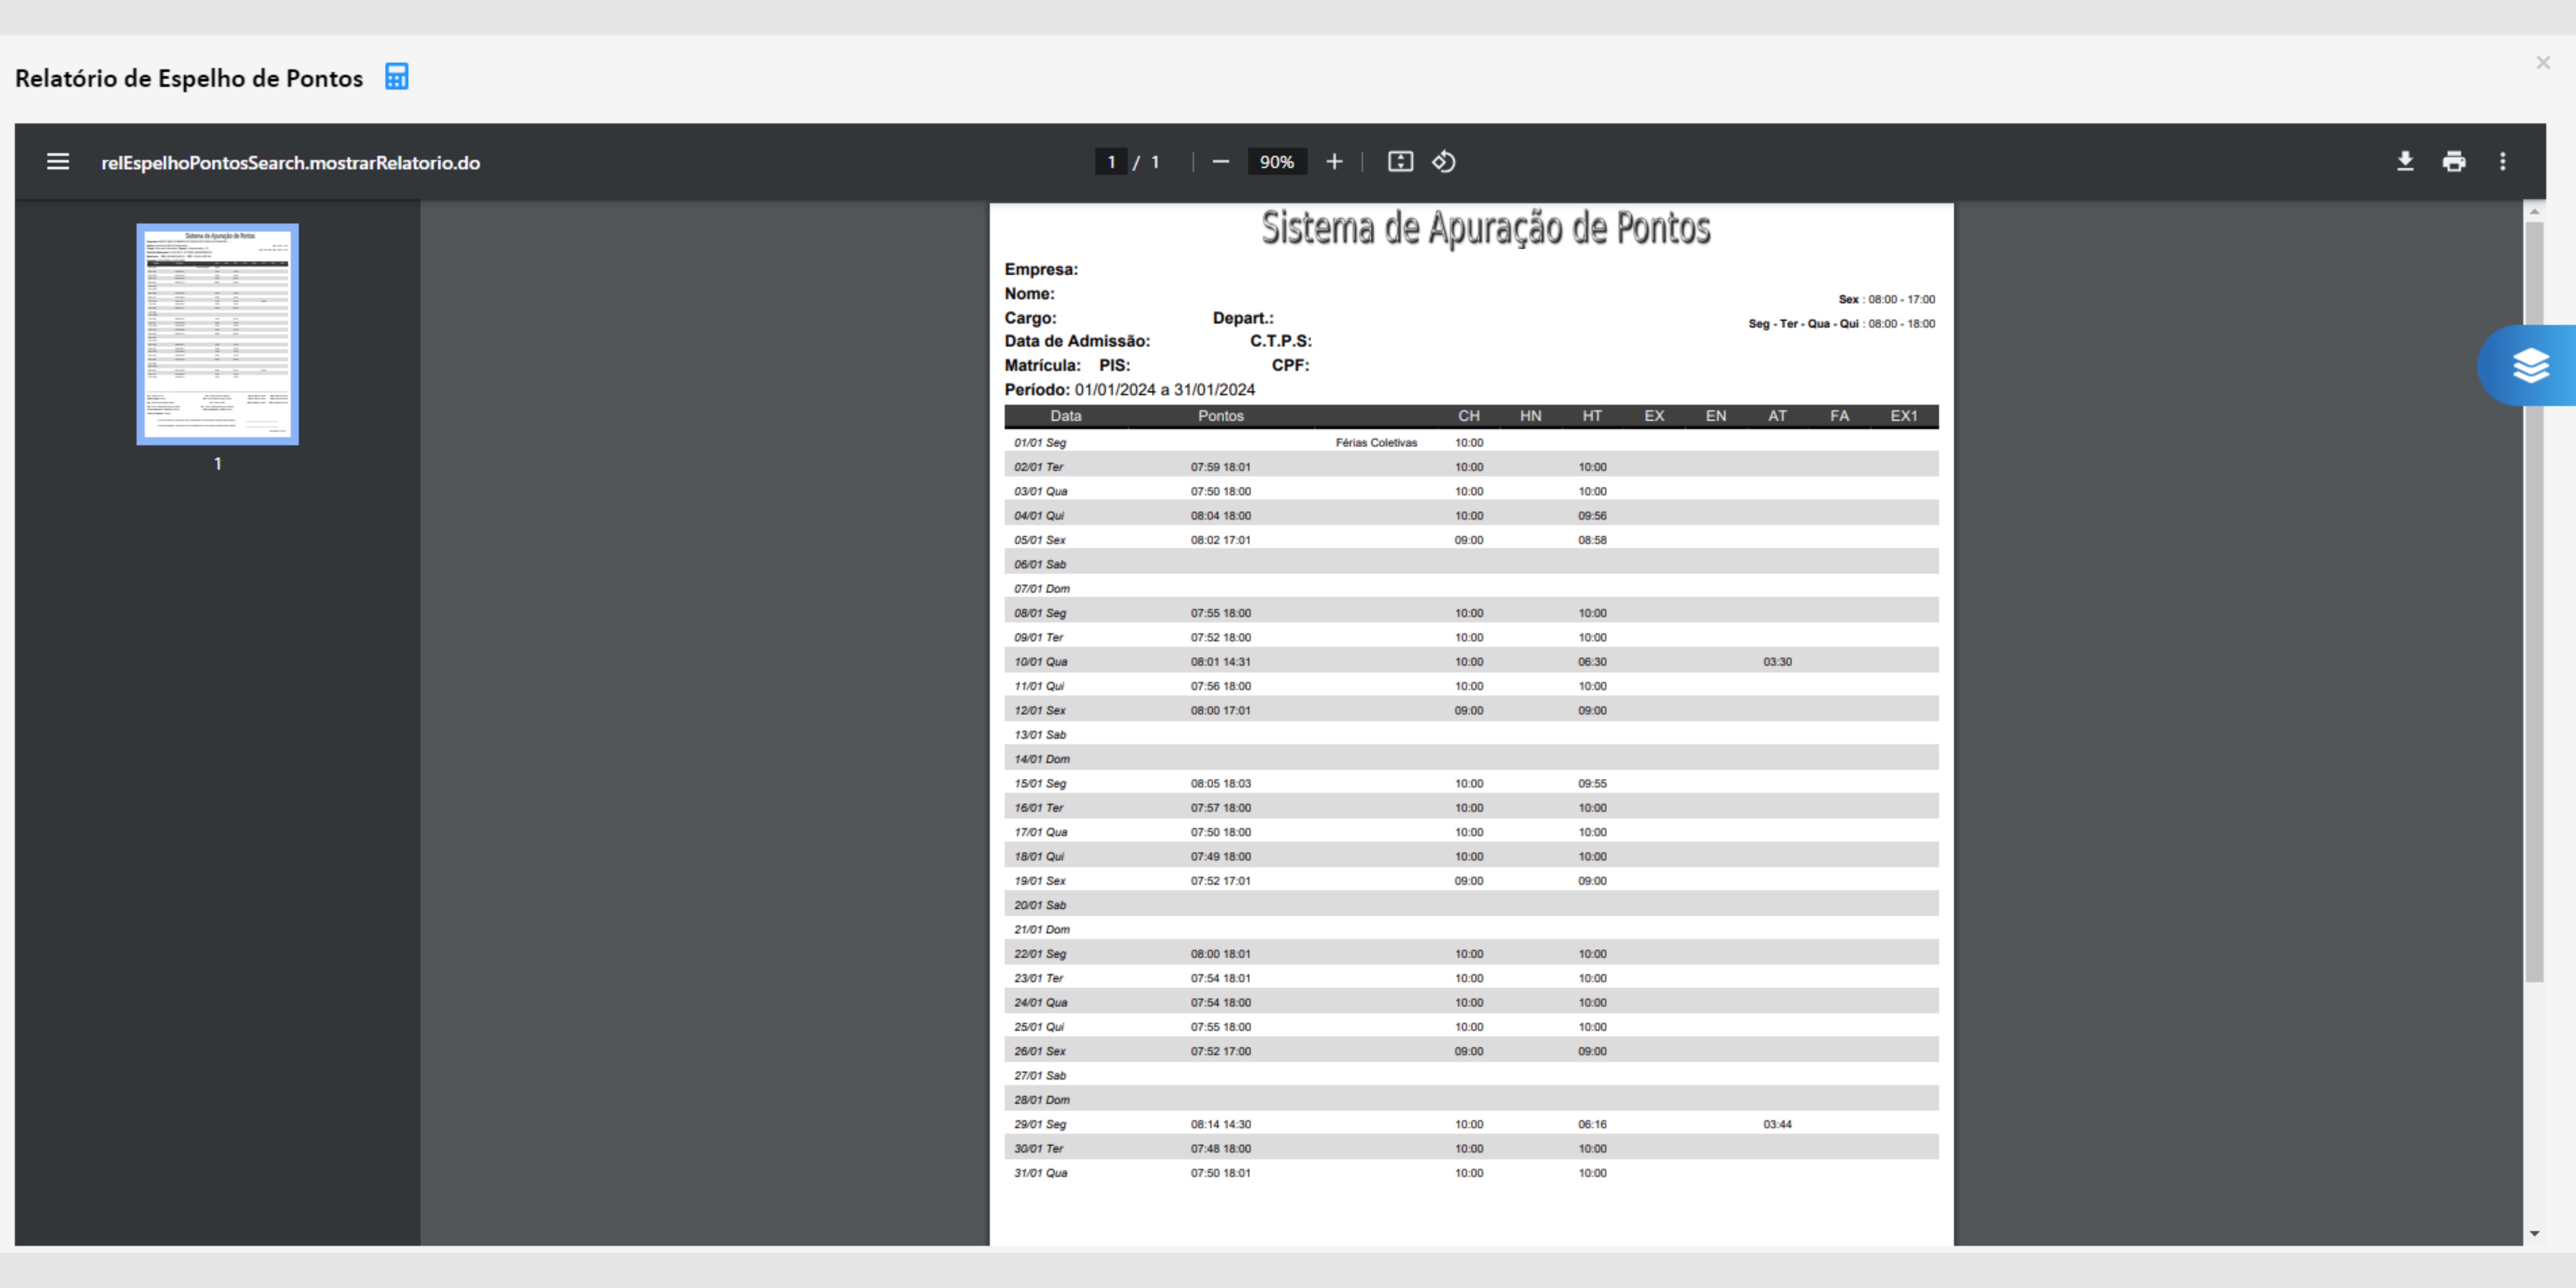Click the blue calculator icon beside title

[396, 77]
